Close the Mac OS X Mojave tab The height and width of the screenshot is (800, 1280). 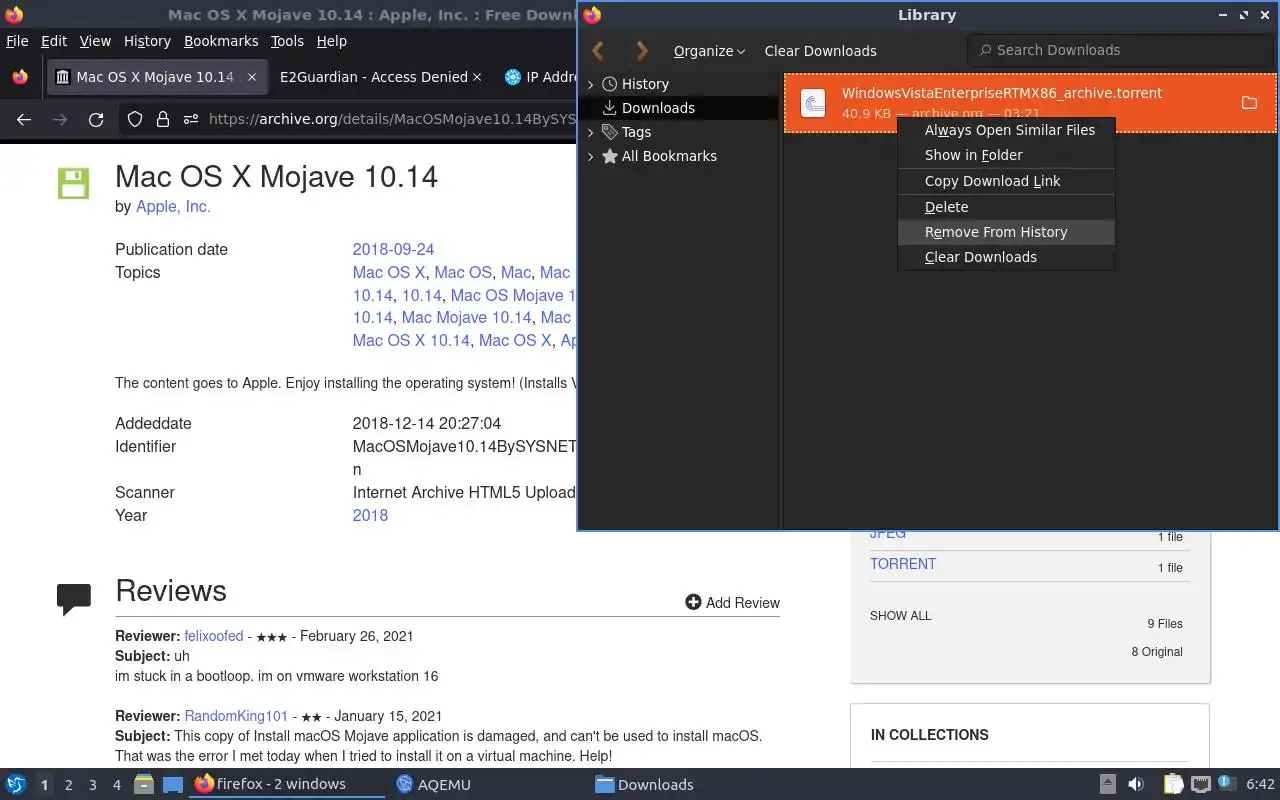[x=252, y=77]
